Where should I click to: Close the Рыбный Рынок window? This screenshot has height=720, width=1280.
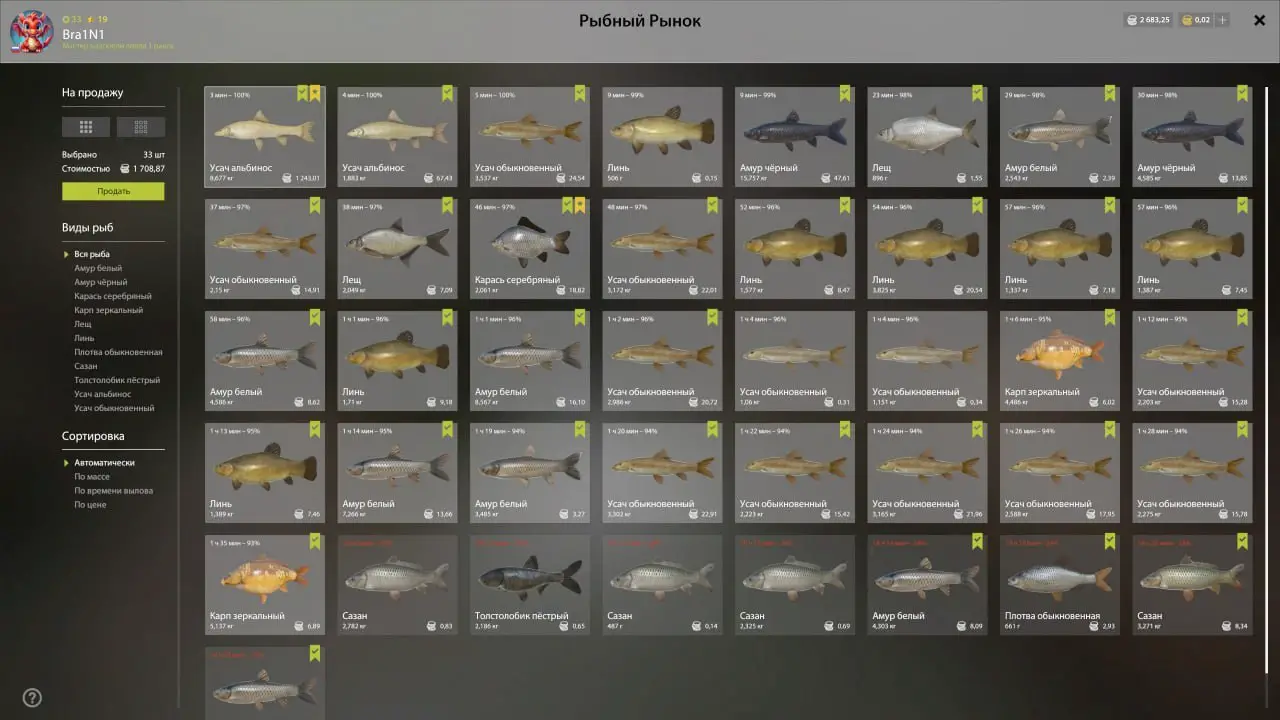[1260, 20]
